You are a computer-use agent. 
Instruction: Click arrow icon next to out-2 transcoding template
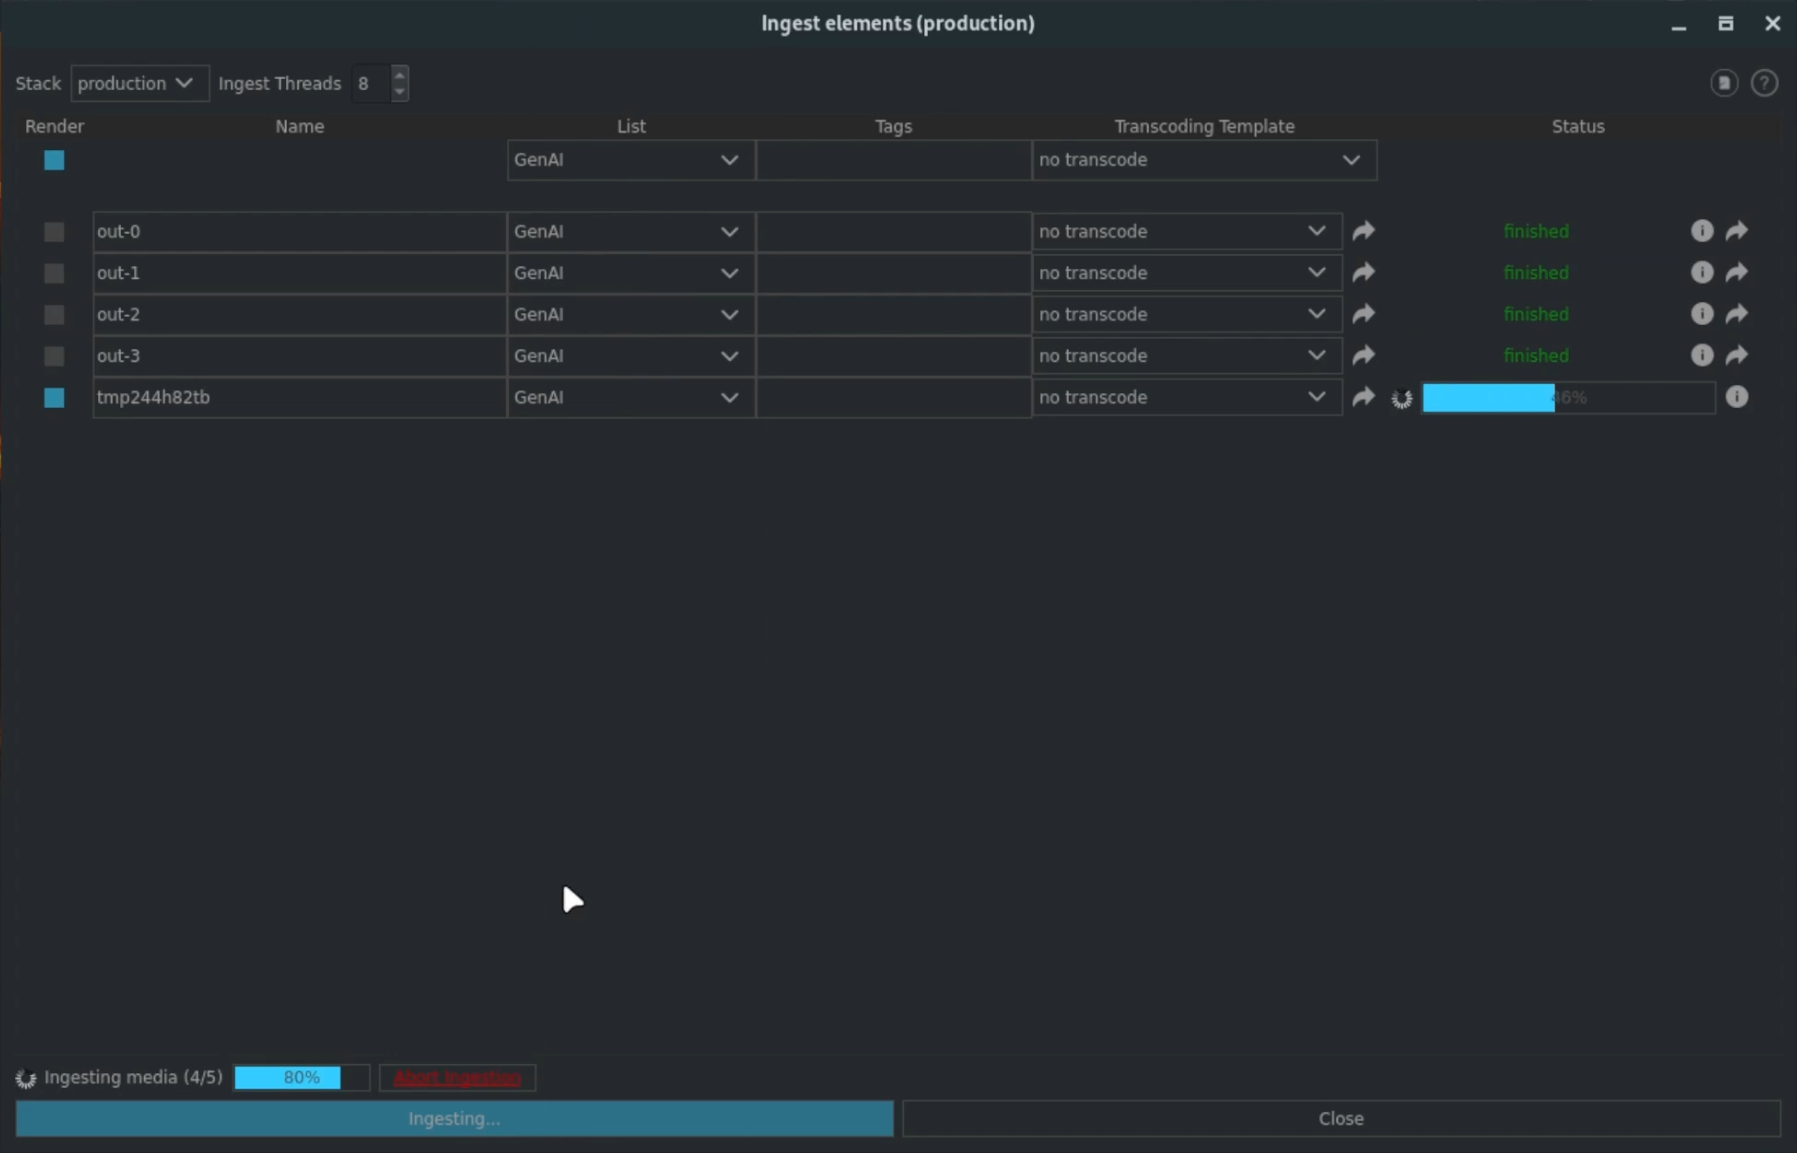point(1363,314)
